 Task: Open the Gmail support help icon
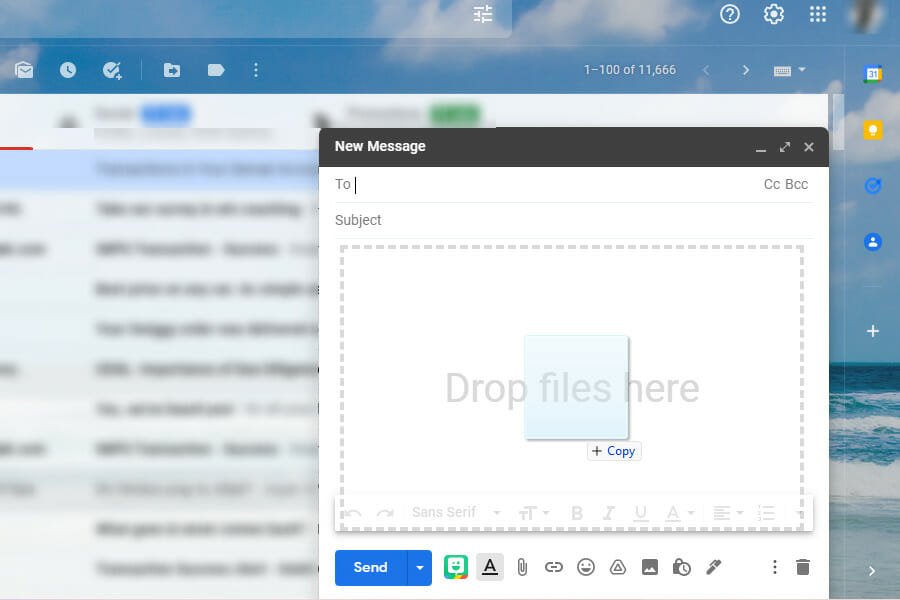point(730,14)
